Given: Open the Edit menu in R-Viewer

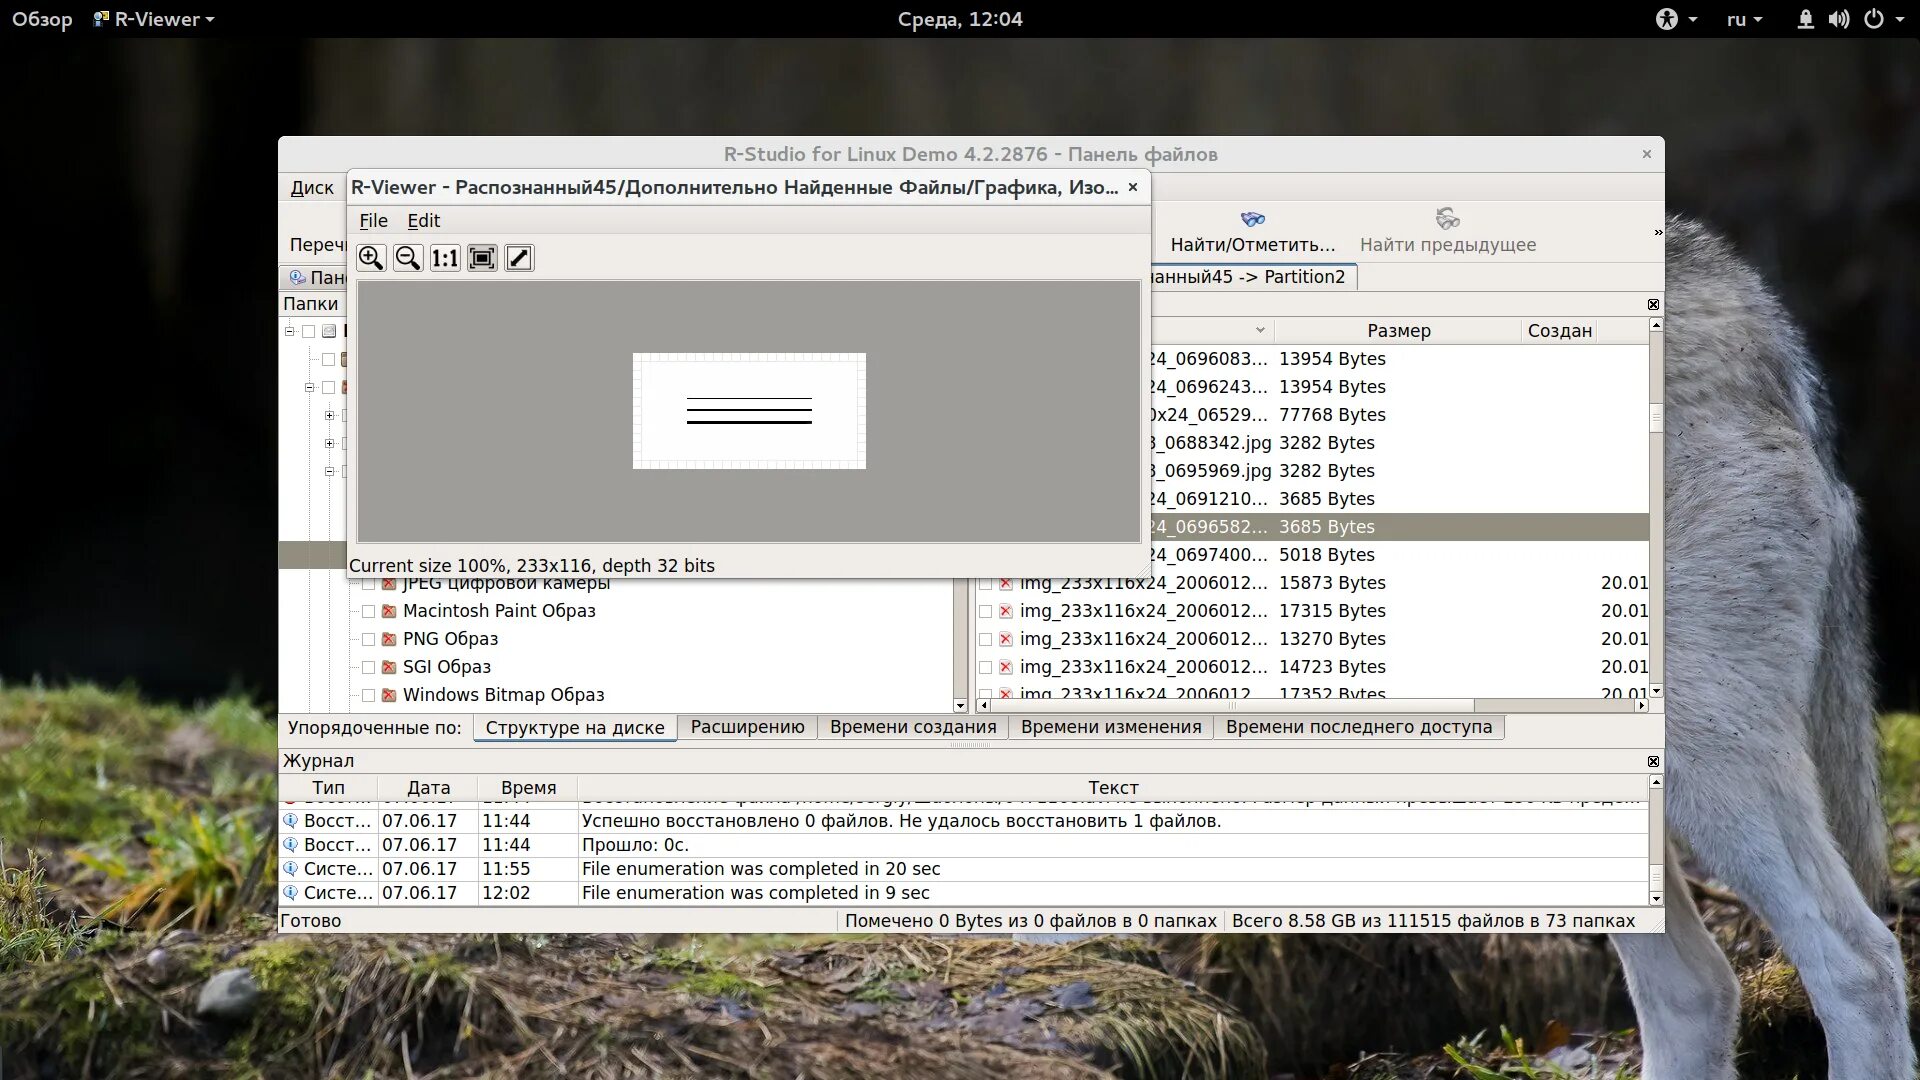Looking at the screenshot, I should [423, 221].
